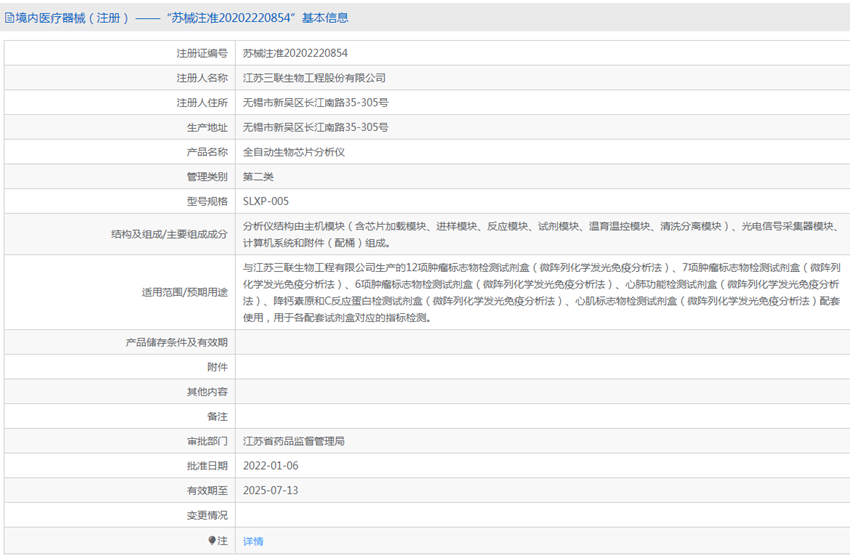Image resolution: width=850 pixels, height=555 pixels.
Task: Click the 产品名称 label
Action: tap(207, 152)
